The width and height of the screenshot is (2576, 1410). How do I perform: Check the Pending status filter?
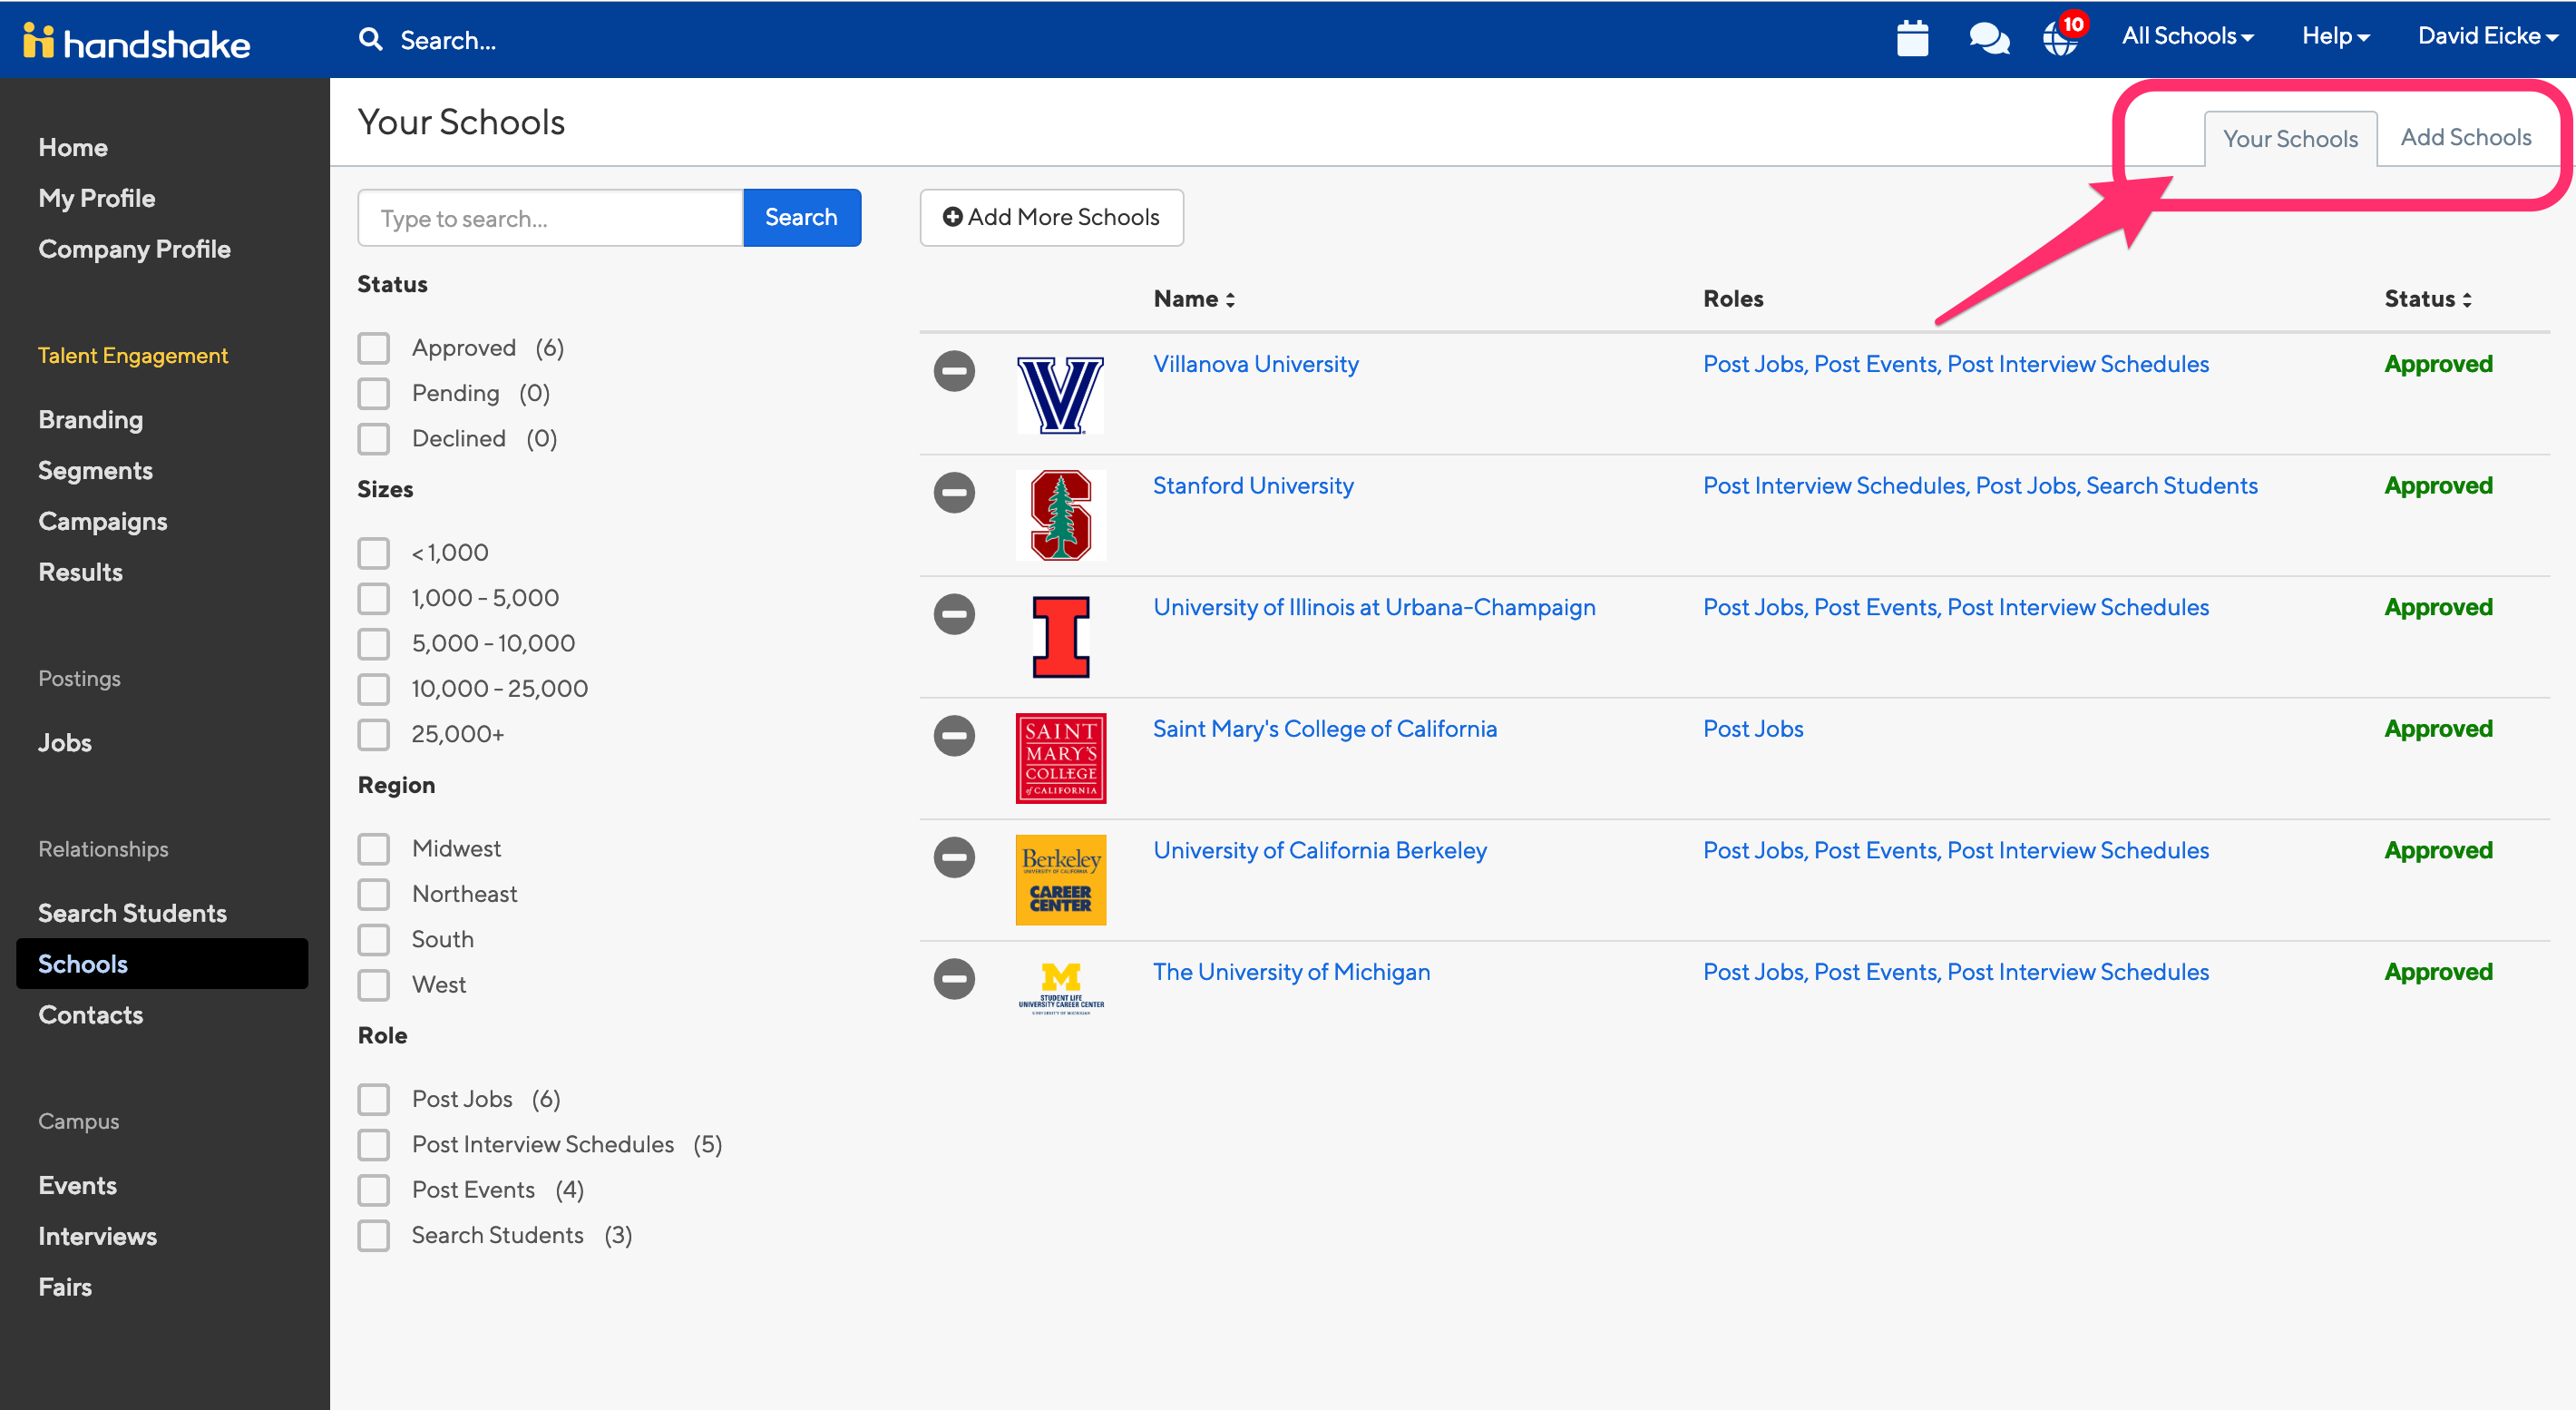click(374, 393)
